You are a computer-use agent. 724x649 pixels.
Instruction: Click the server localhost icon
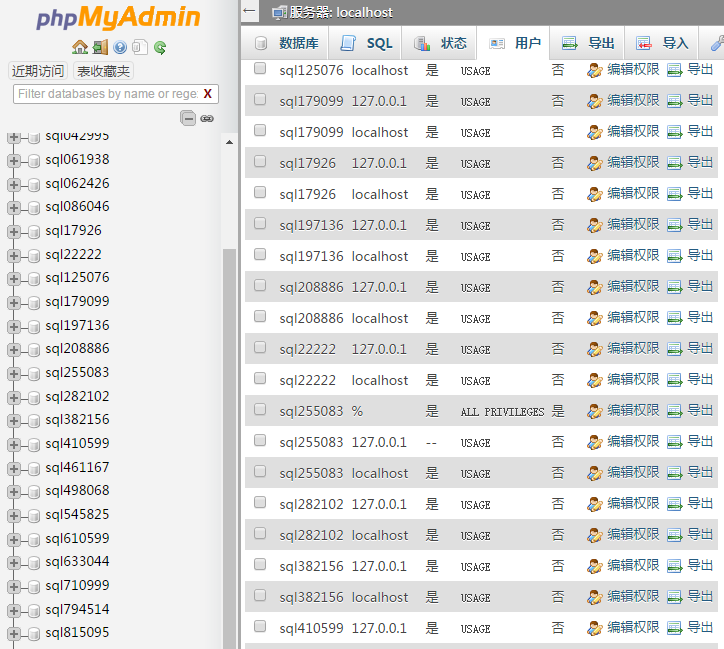(x=280, y=13)
